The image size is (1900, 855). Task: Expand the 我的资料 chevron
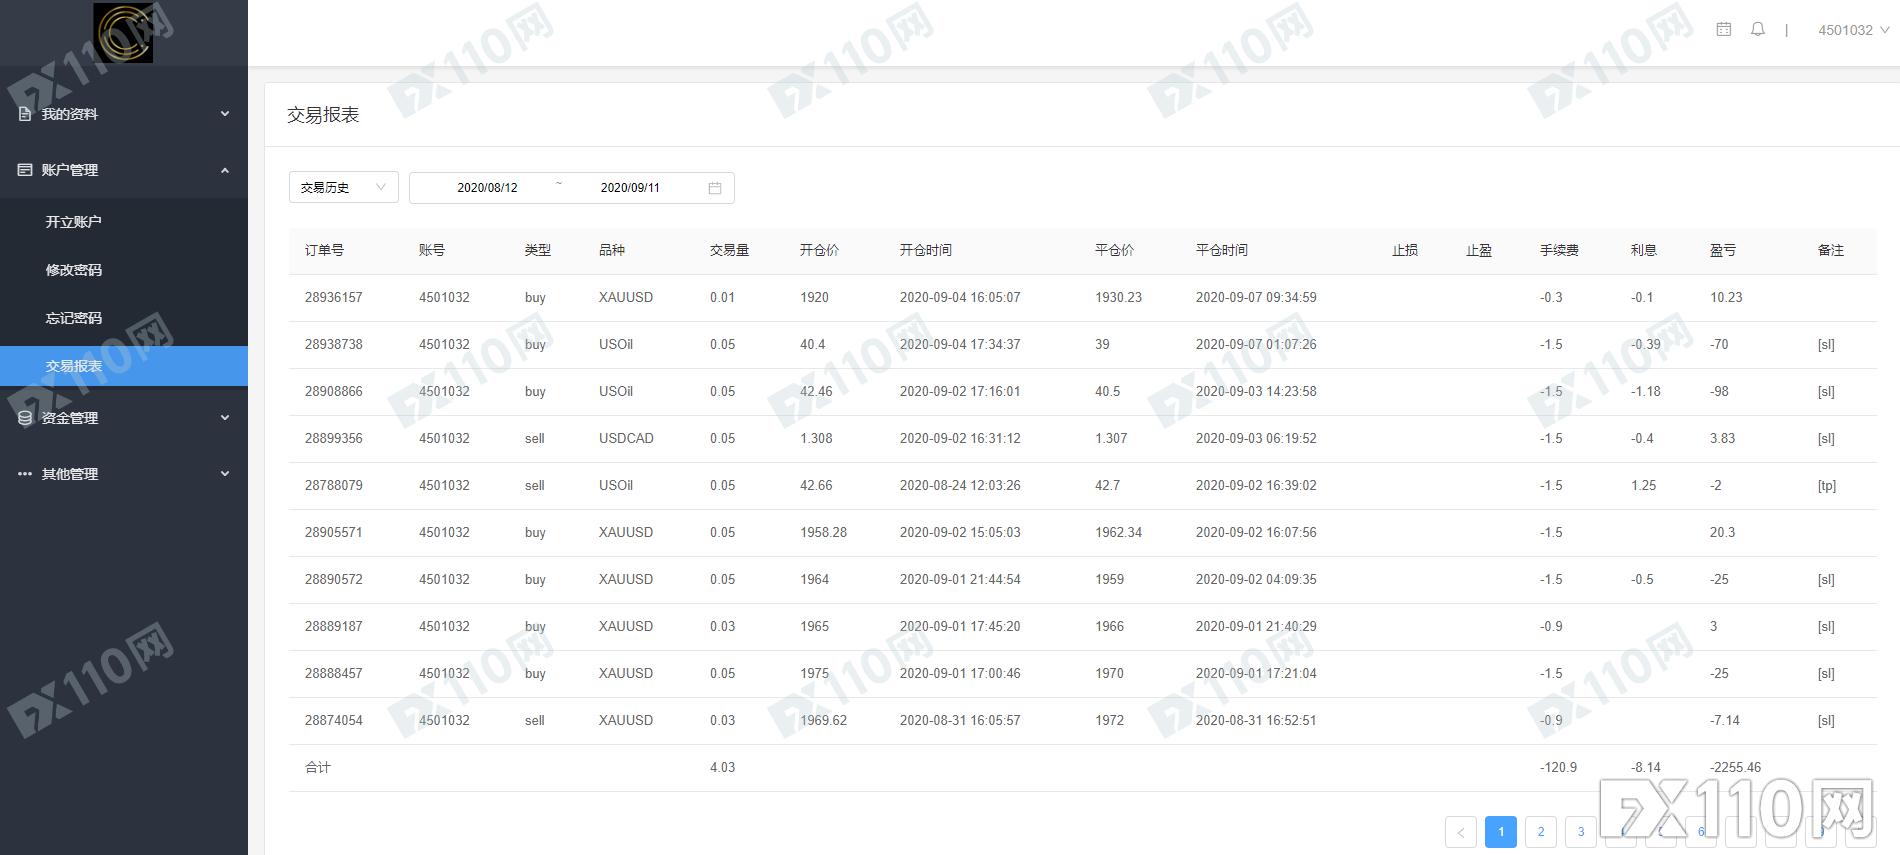pyautogui.click(x=225, y=114)
